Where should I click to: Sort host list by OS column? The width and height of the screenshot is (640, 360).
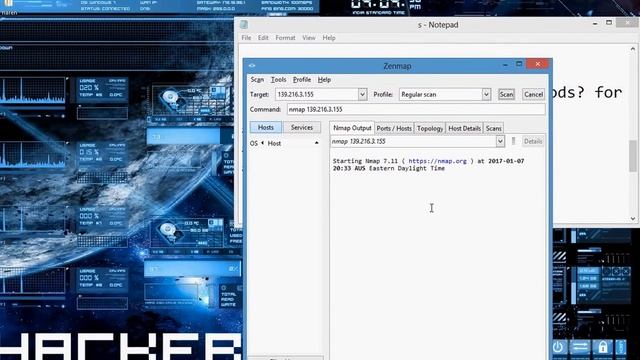pos(254,143)
